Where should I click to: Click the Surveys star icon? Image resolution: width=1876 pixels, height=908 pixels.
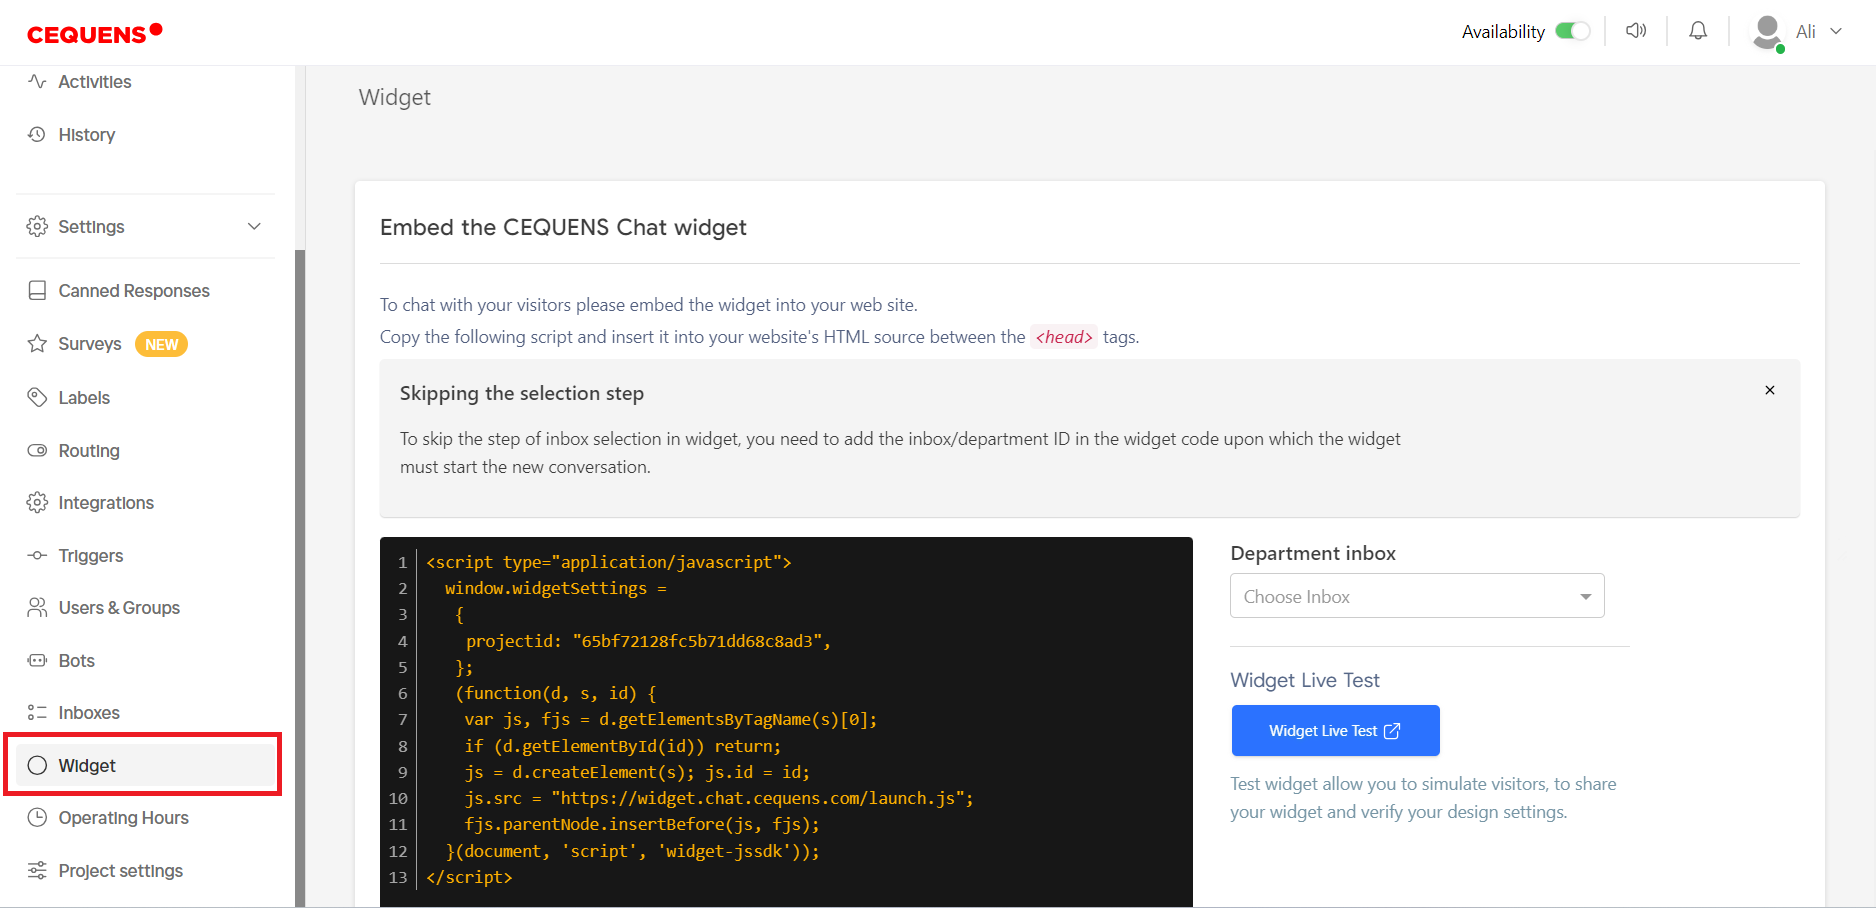point(37,343)
